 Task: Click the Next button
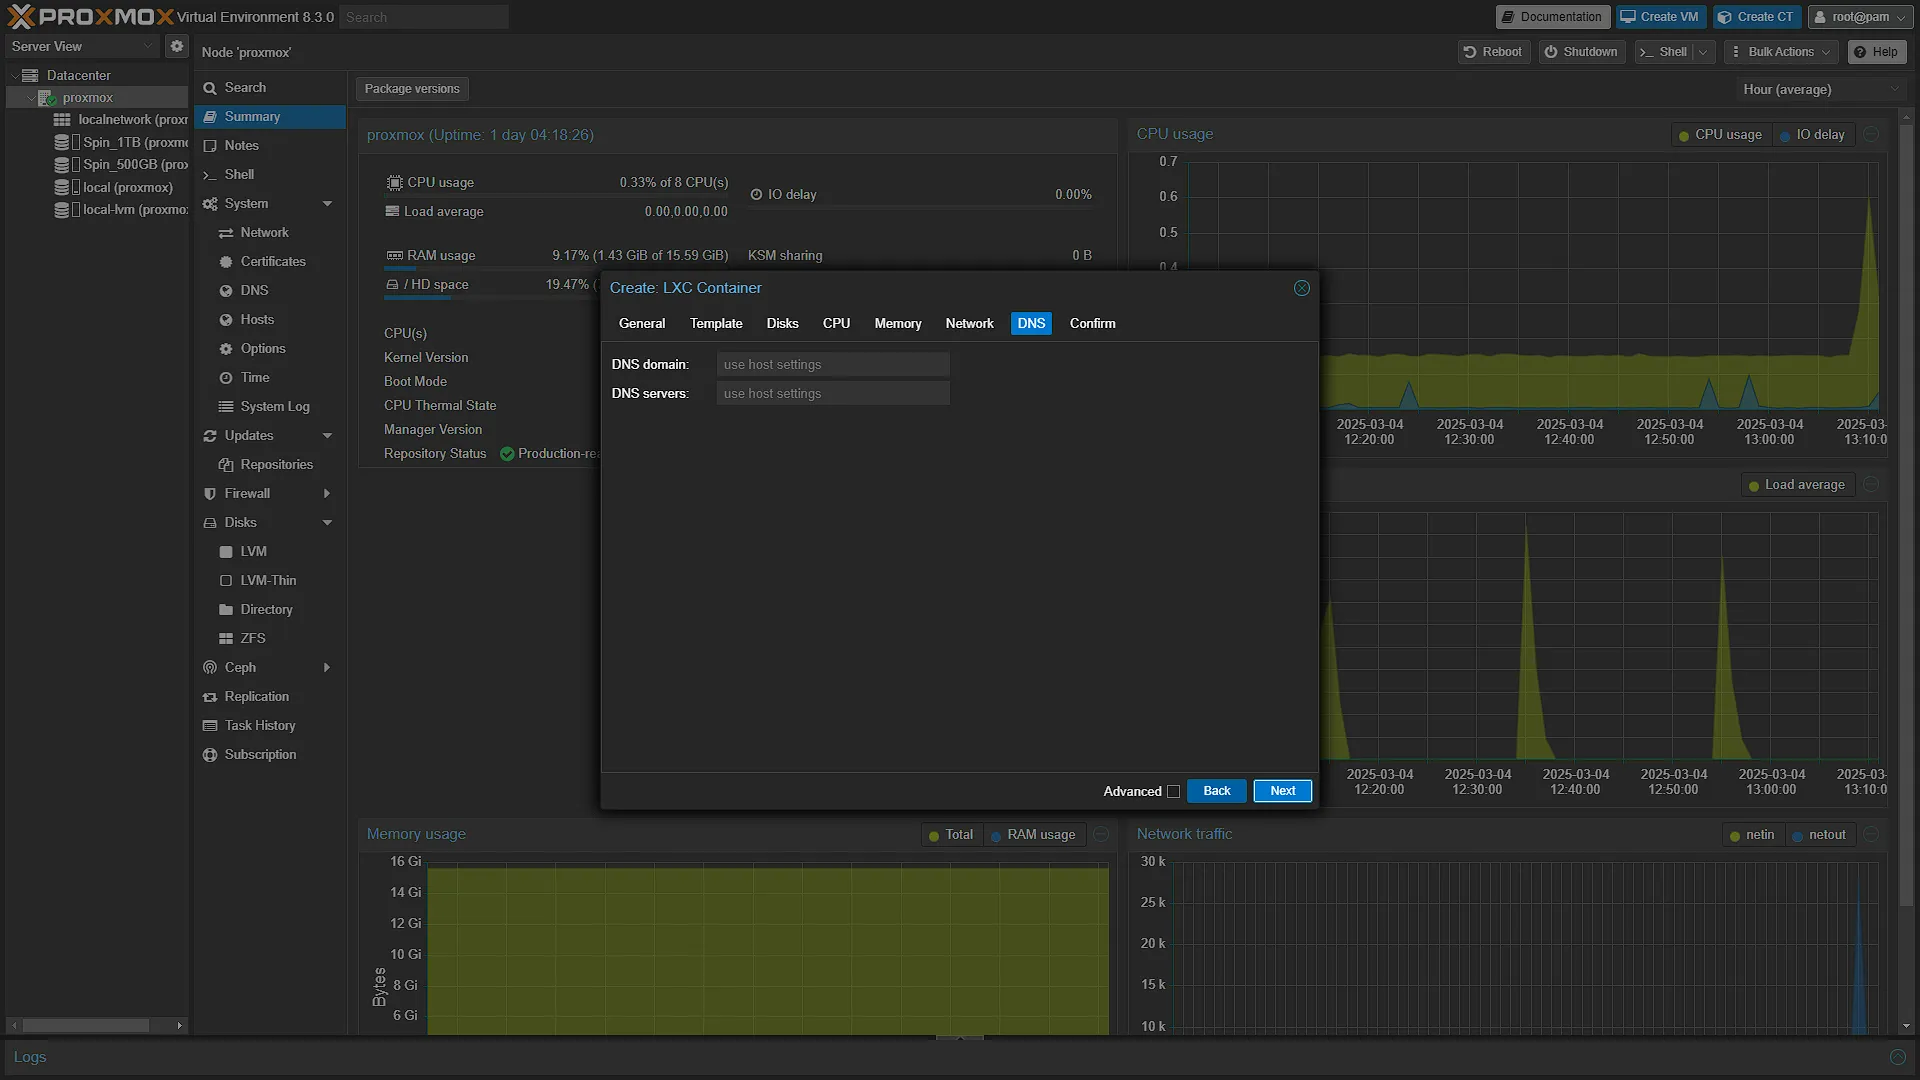tap(1282, 791)
